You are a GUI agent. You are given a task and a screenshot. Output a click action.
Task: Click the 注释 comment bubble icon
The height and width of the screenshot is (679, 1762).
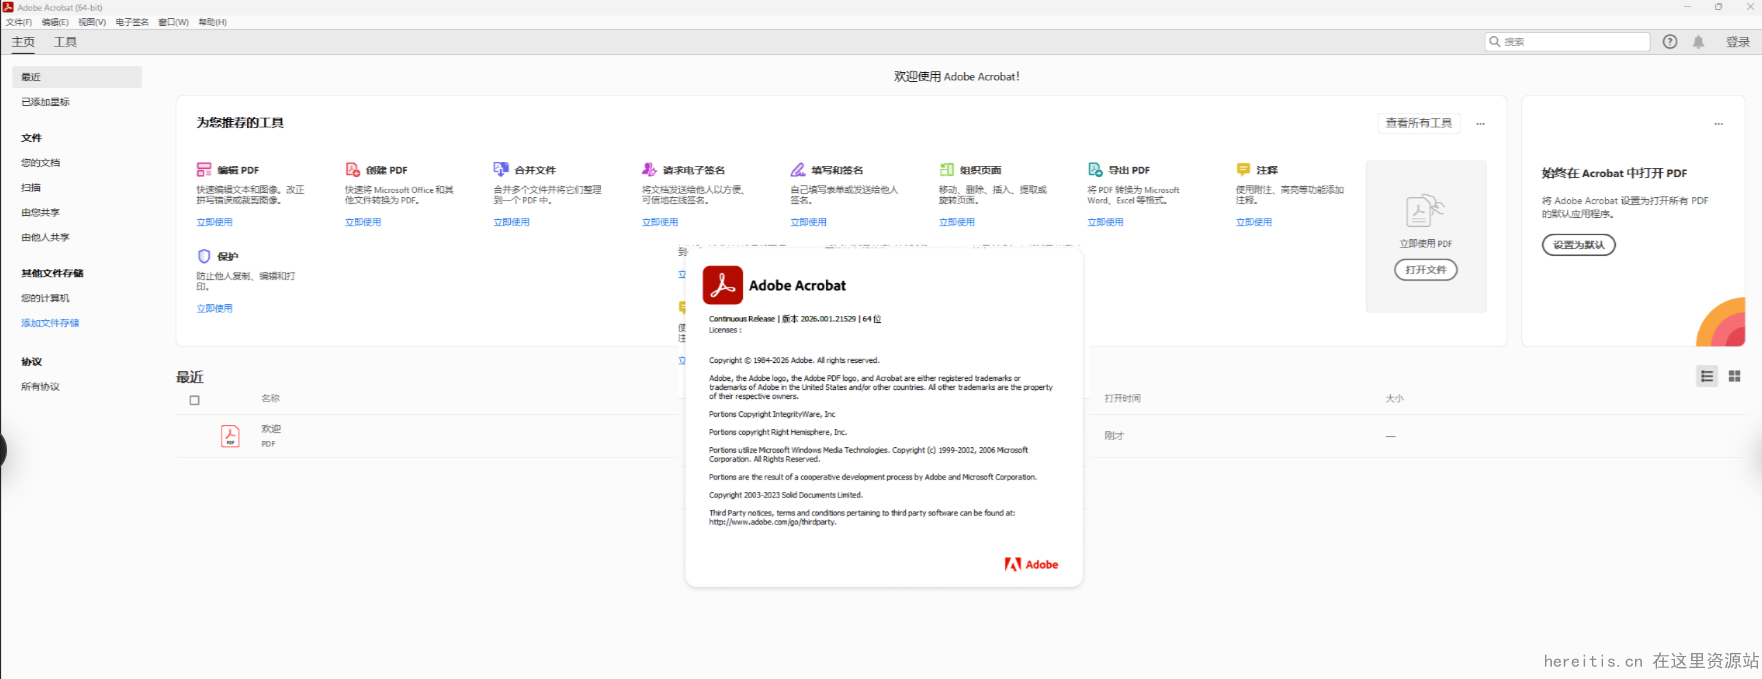1243,170
